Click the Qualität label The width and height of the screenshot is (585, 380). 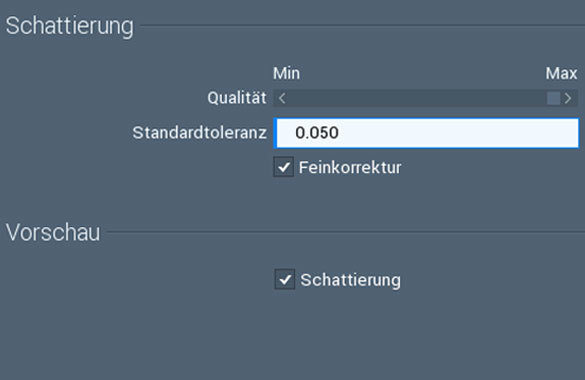click(237, 98)
